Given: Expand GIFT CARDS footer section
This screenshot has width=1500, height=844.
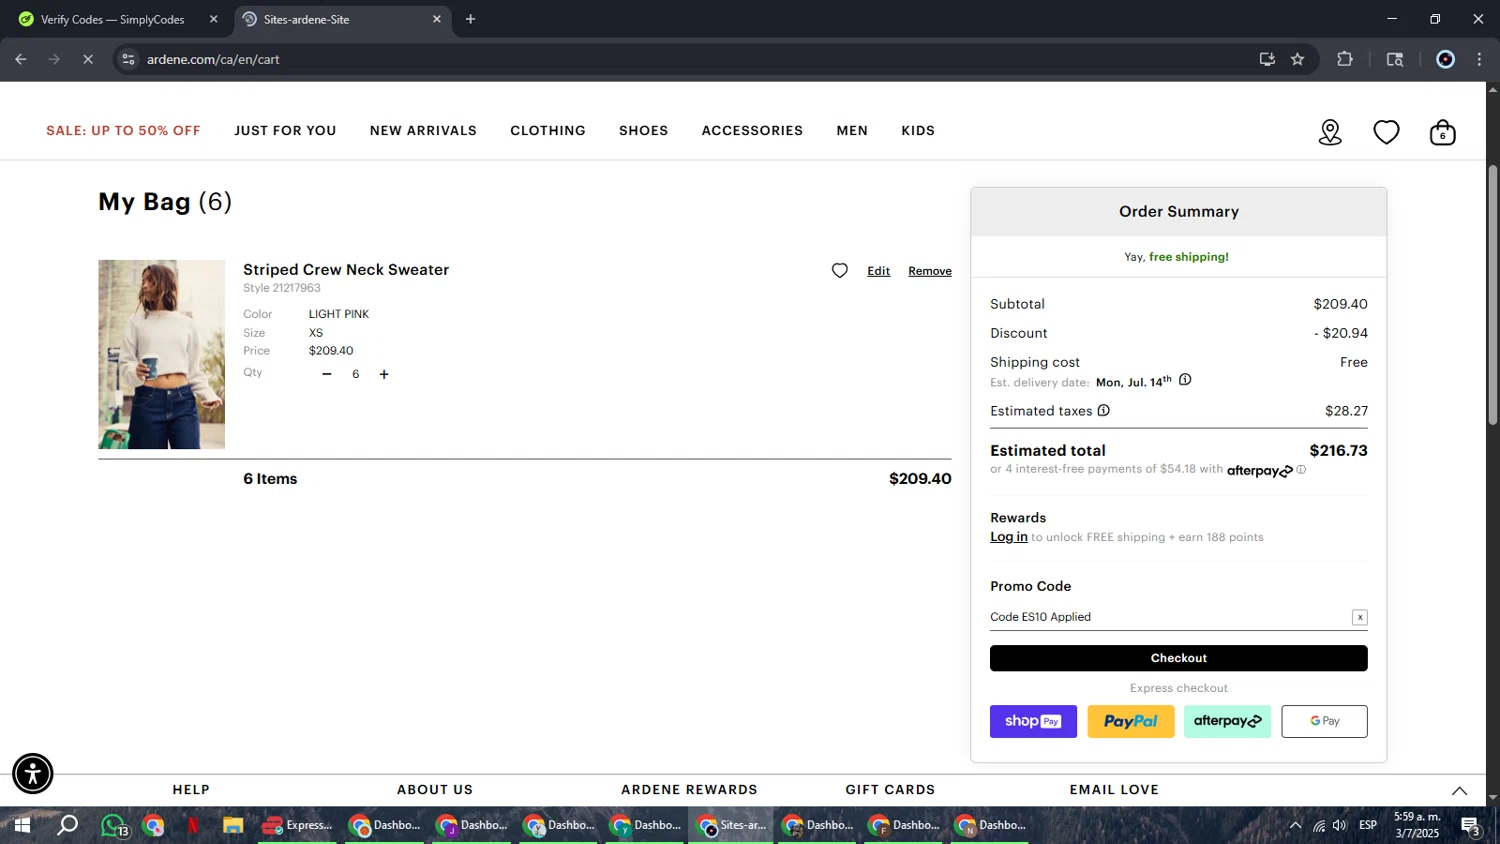Looking at the screenshot, I should tap(890, 790).
